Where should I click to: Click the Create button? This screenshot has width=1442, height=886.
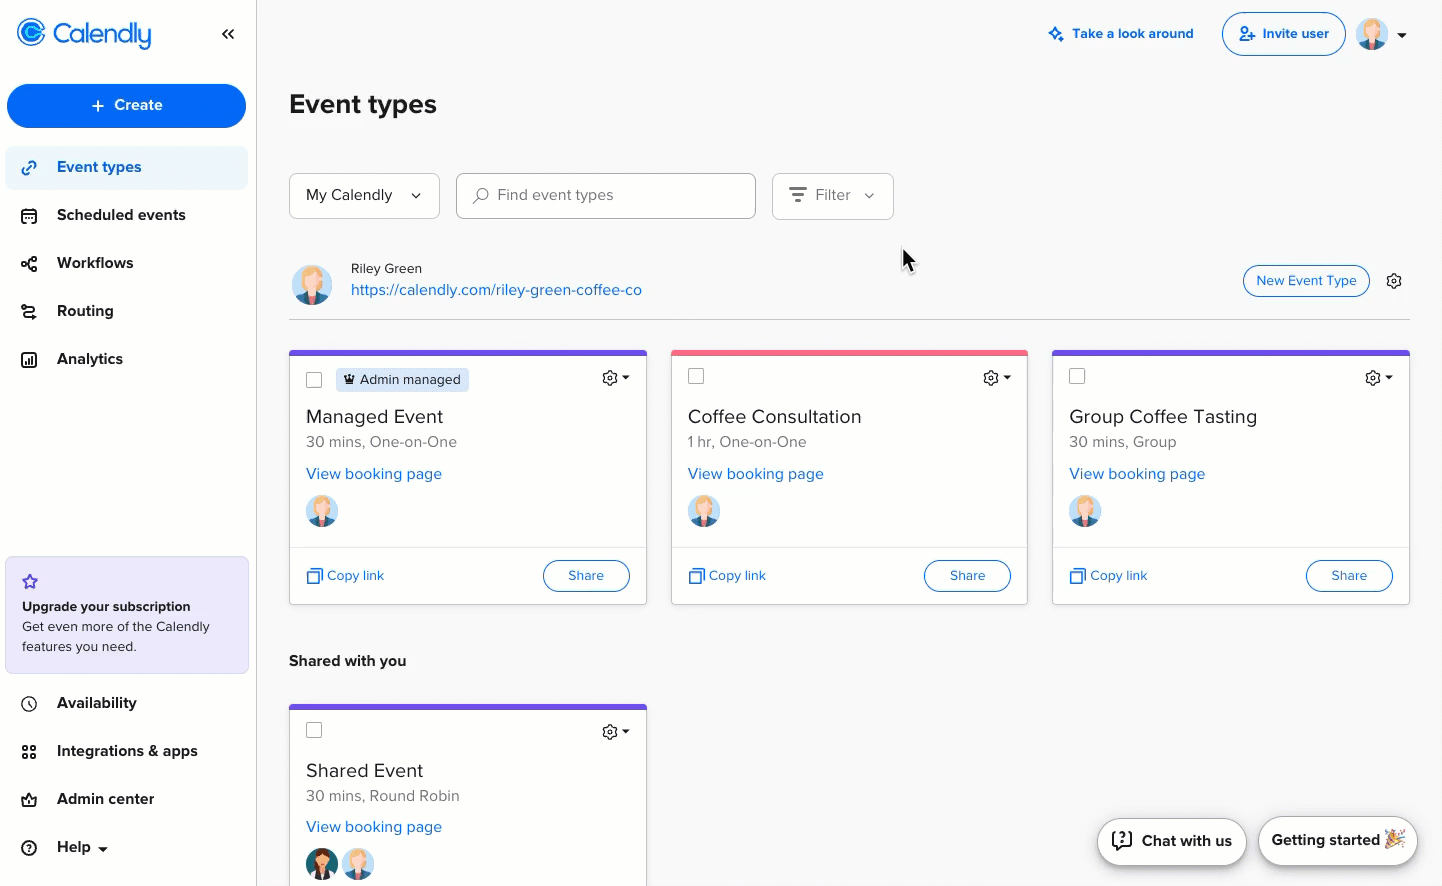[x=126, y=106]
